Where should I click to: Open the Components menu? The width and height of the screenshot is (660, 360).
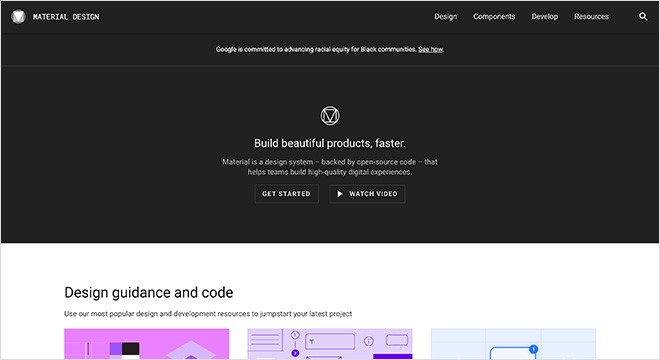tap(494, 16)
